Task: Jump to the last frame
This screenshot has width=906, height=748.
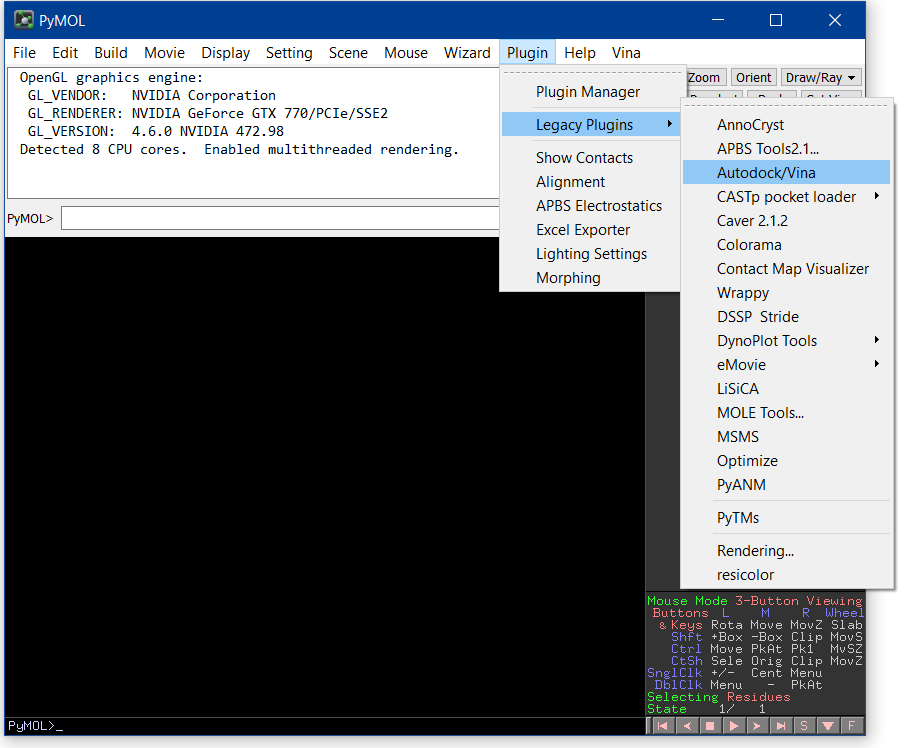Action: [781, 726]
